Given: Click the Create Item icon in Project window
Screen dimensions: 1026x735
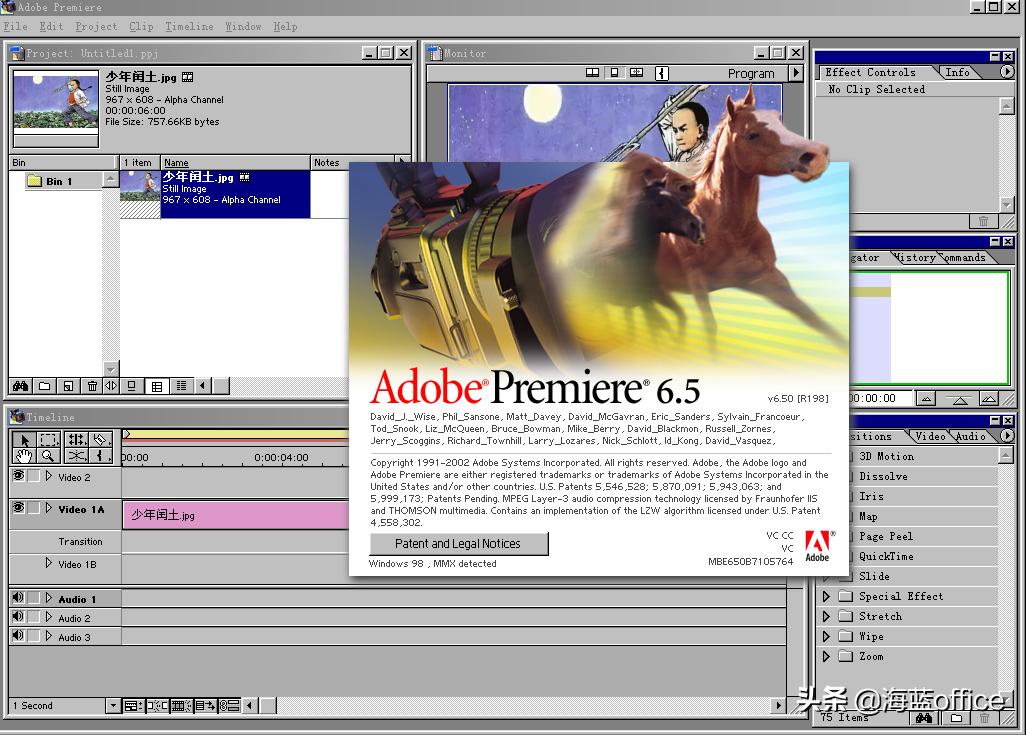Looking at the screenshot, I should coord(68,386).
